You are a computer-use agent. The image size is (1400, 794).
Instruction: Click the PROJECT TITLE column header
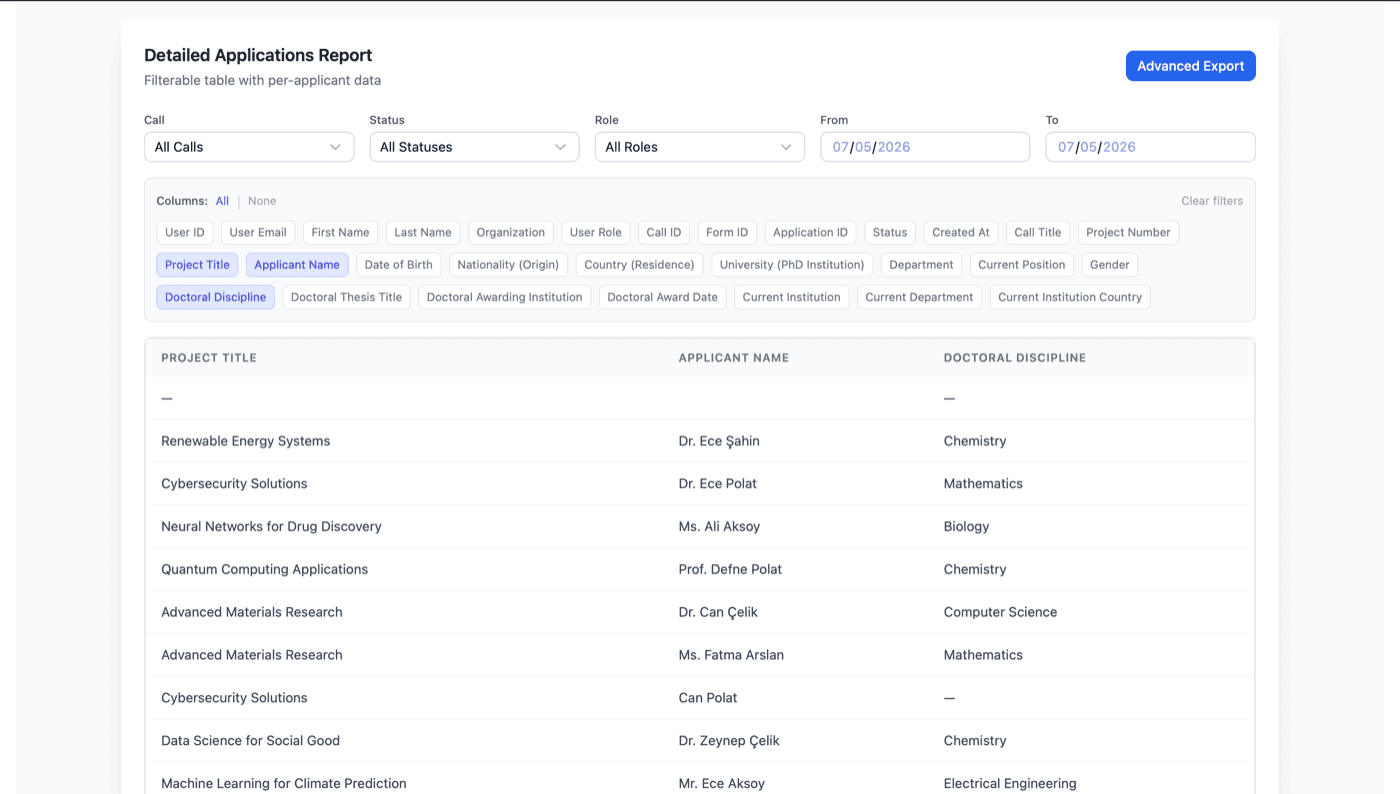coord(209,358)
